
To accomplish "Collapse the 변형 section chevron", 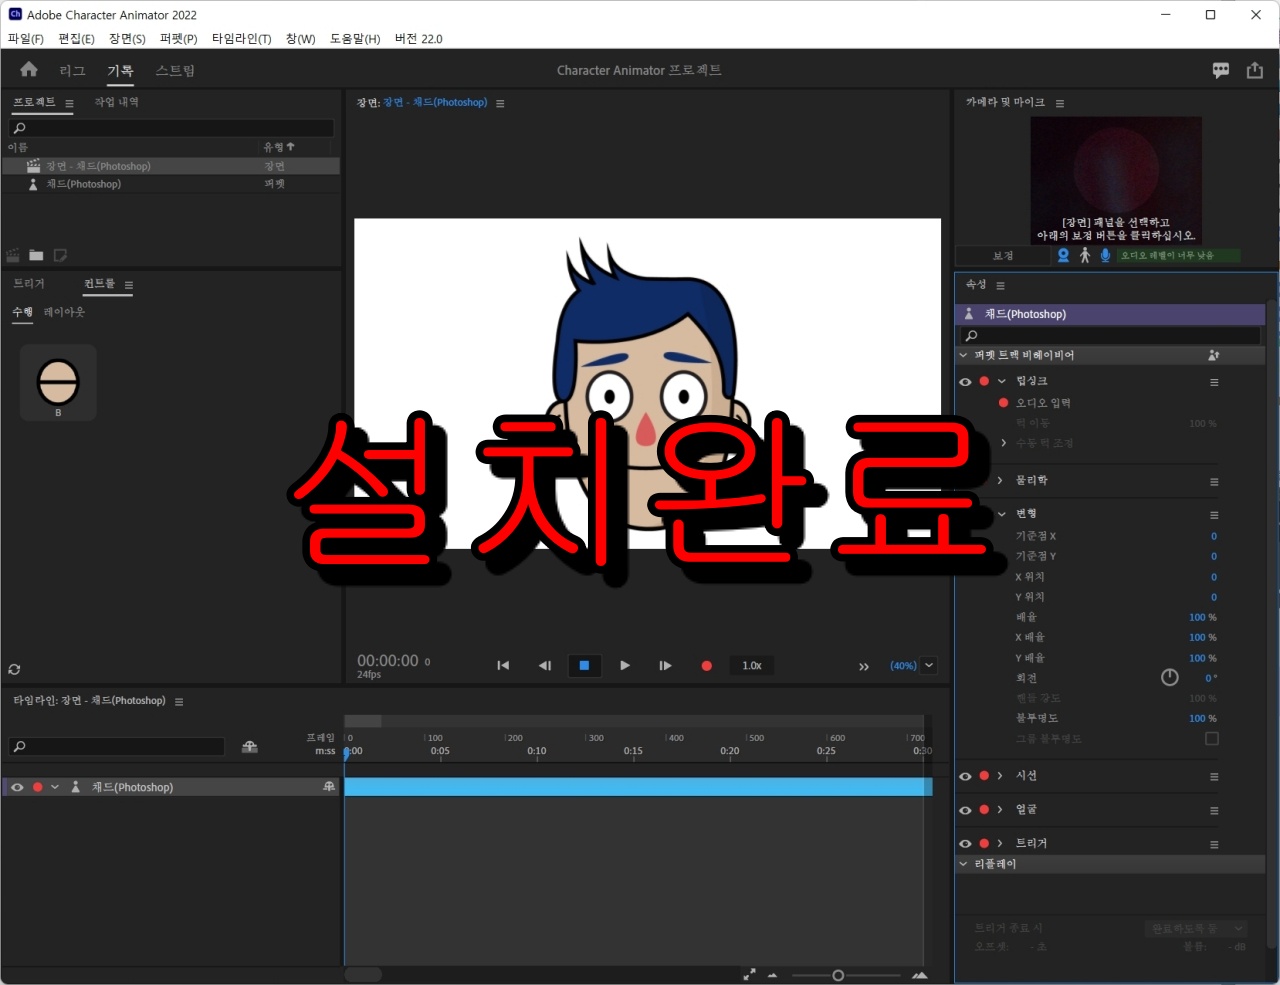I will [1002, 513].
